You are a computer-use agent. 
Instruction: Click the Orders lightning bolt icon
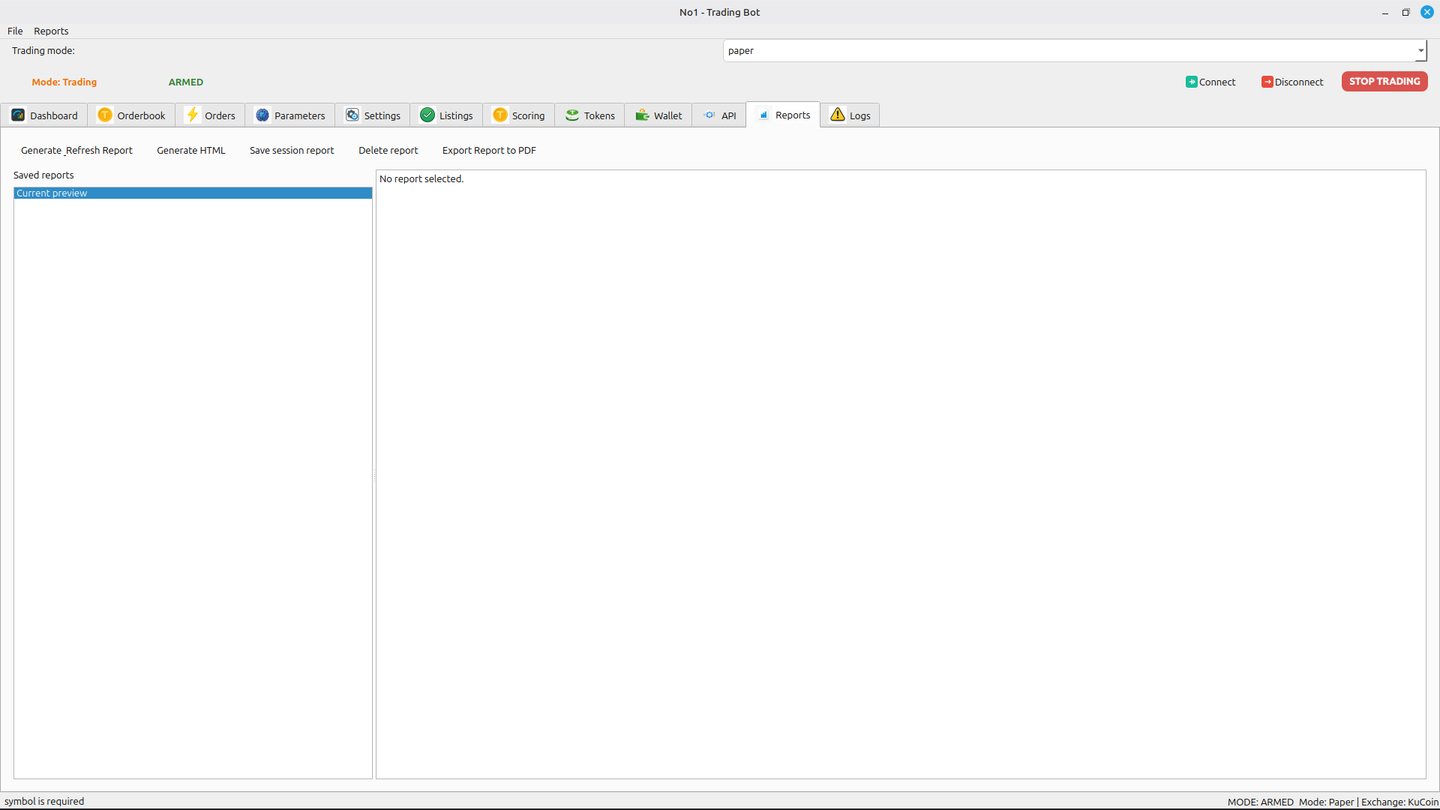193,115
